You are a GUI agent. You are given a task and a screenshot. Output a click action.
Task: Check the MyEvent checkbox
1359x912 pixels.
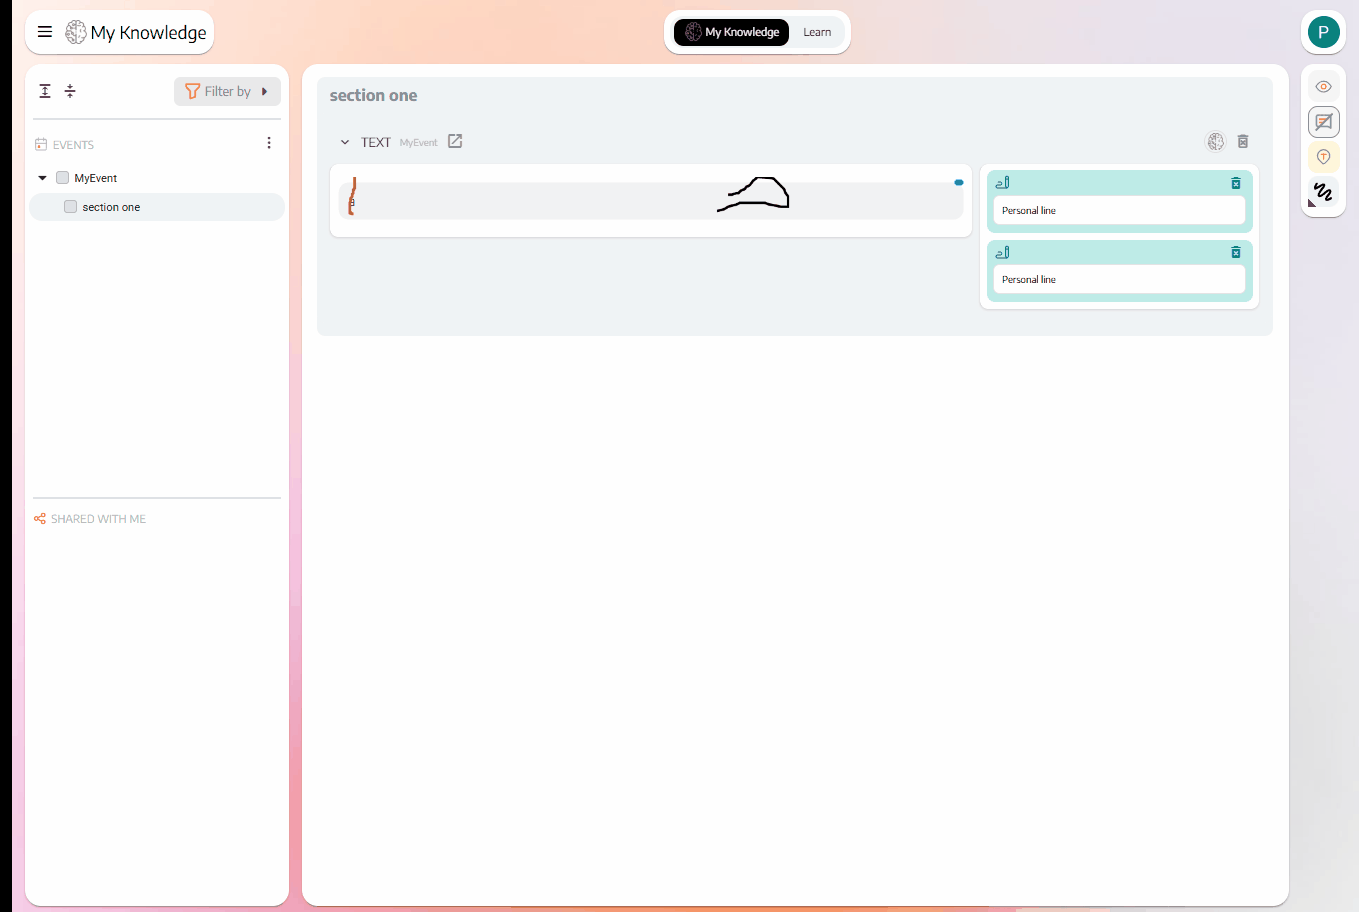pos(62,178)
